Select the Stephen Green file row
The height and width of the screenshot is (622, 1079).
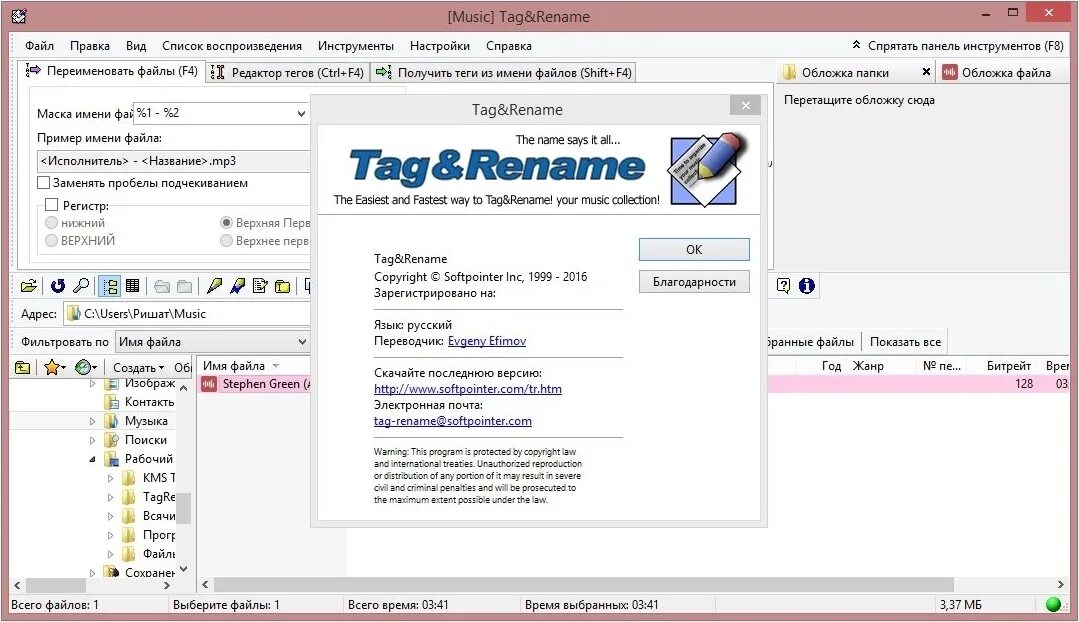(x=633, y=384)
